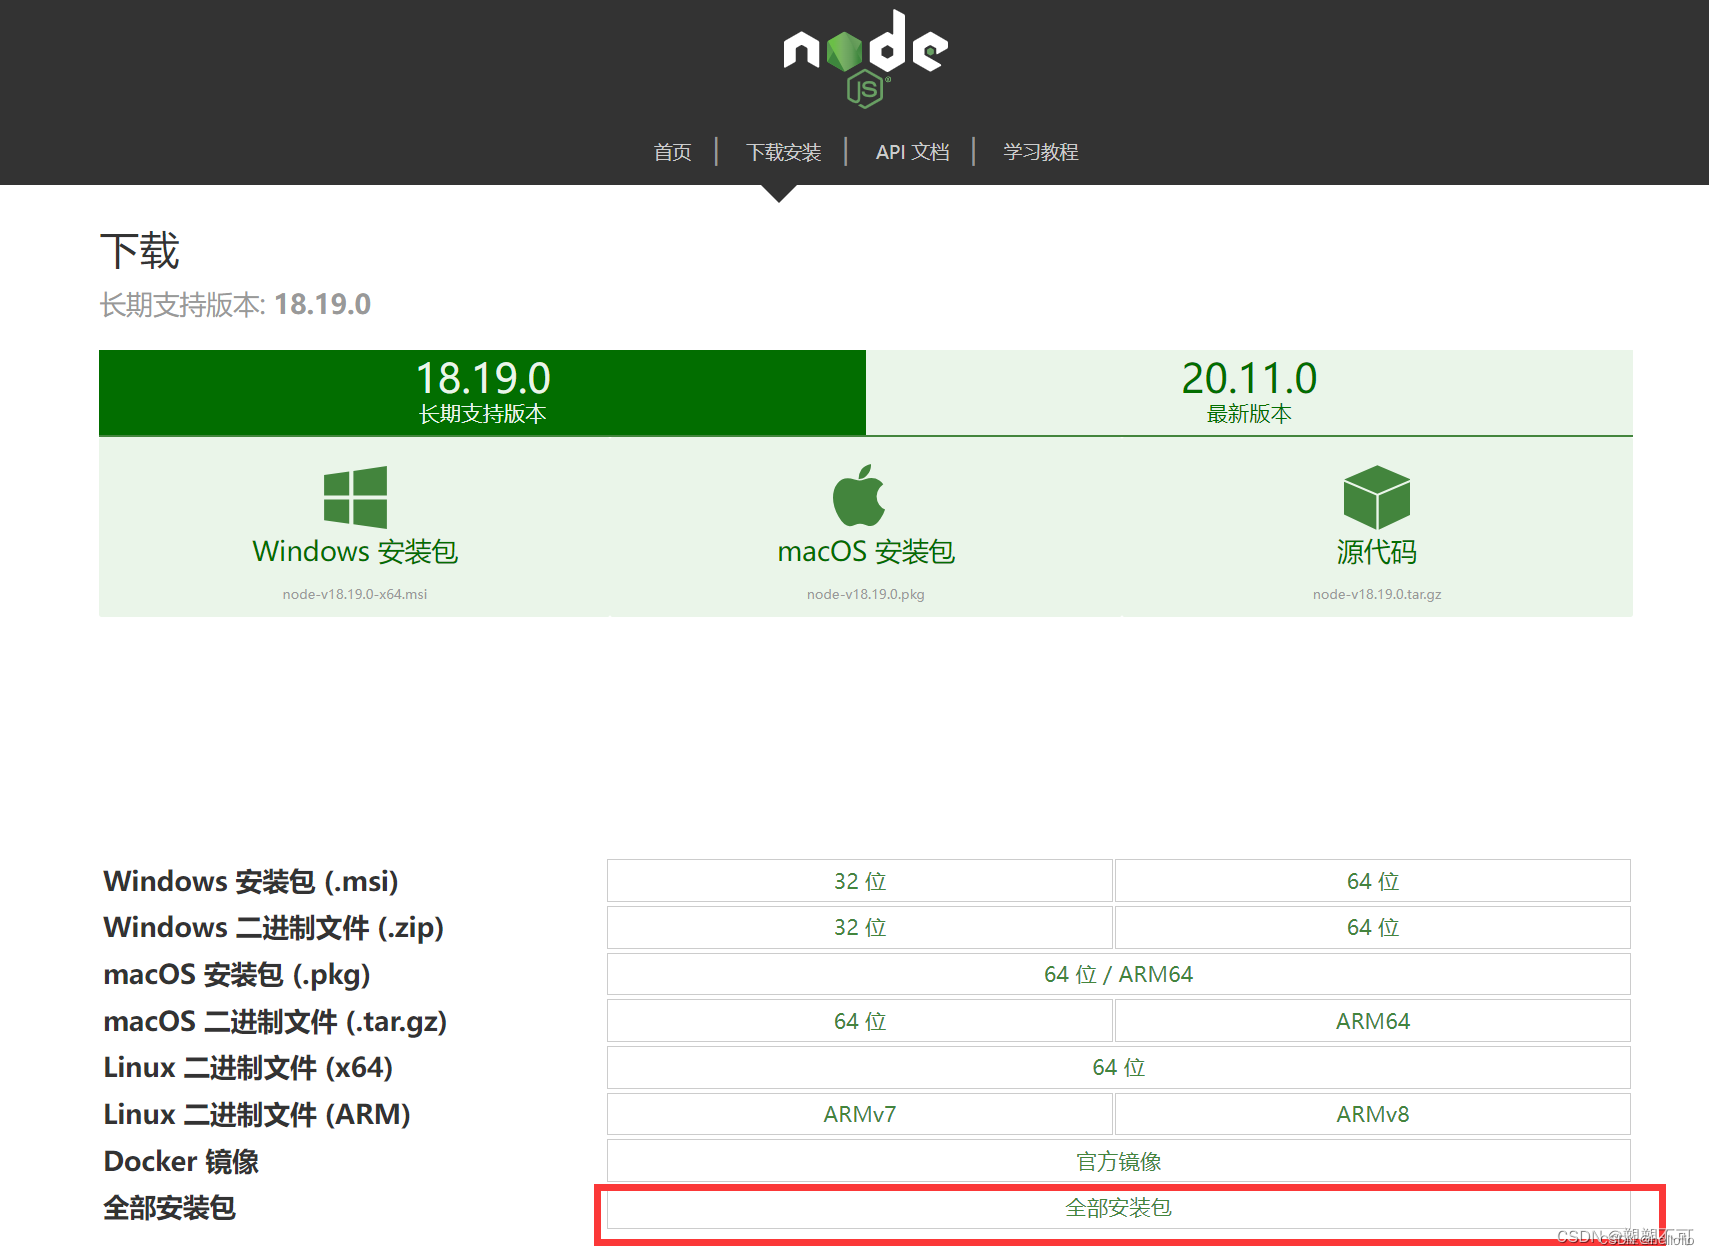Download ARMv7 Linux binary
This screenshot has height=1255, width=1709.
(860, 1114)
